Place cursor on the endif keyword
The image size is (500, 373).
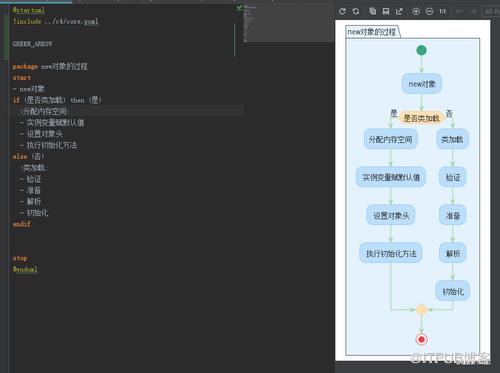(22, 224)
